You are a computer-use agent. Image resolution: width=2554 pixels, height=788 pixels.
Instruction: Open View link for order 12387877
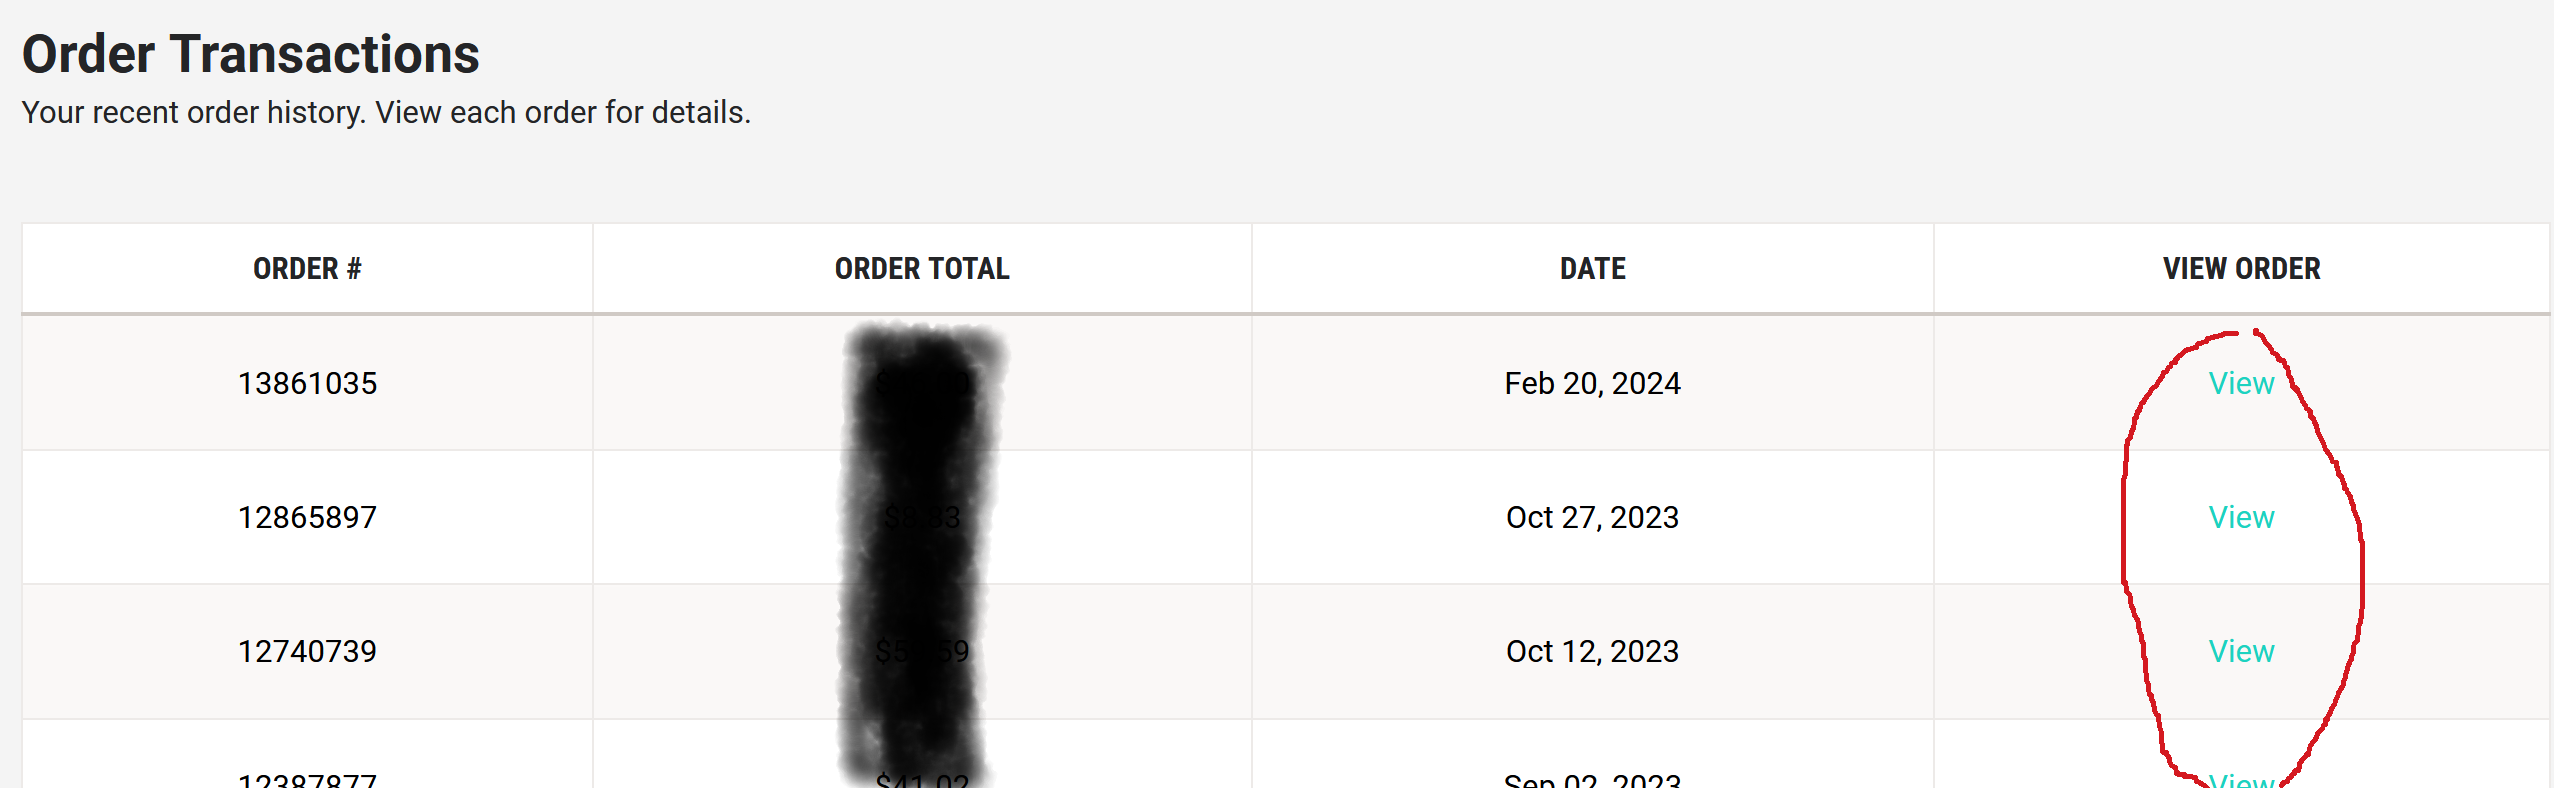point(2241,779)
